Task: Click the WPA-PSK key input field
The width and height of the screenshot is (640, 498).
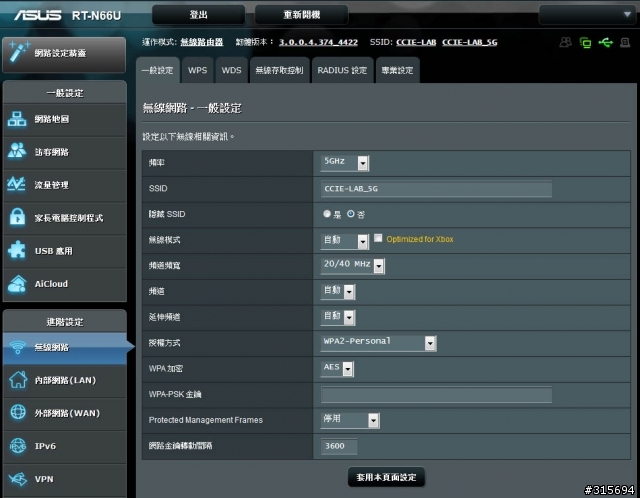Action: click(436, 395)
